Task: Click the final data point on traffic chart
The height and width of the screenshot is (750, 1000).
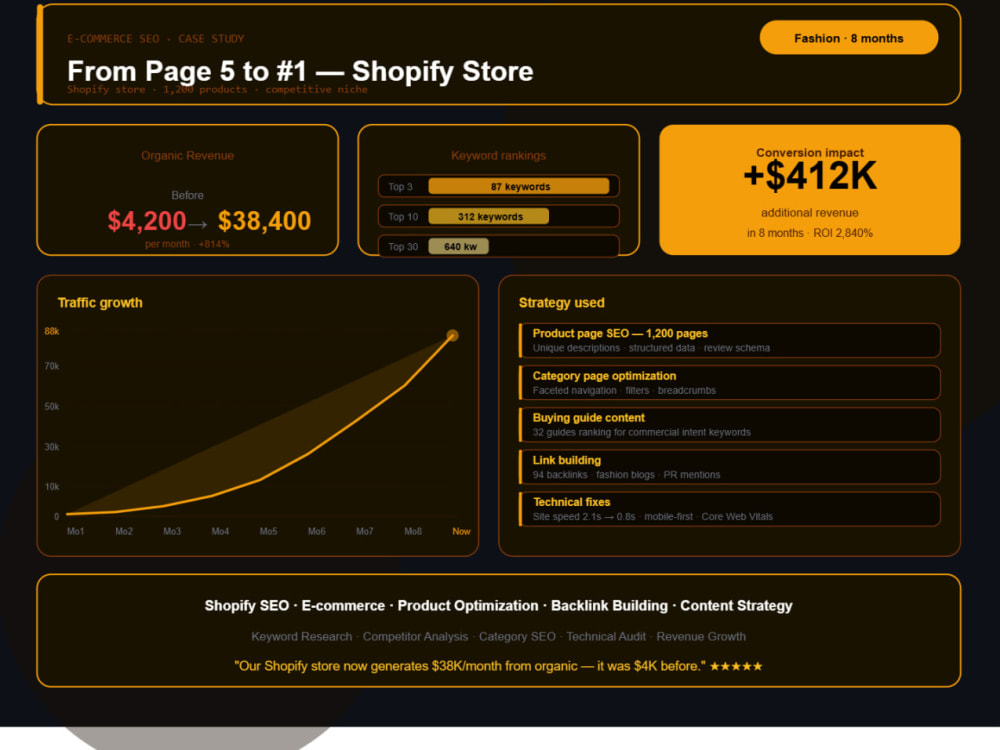Action: (452, 335)
